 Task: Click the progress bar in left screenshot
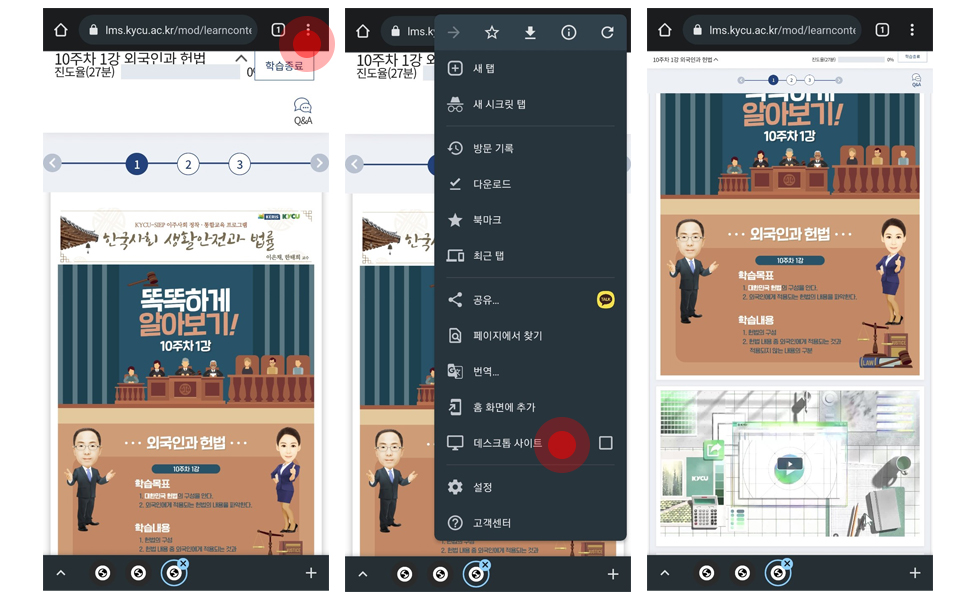[x=181, y=72]
